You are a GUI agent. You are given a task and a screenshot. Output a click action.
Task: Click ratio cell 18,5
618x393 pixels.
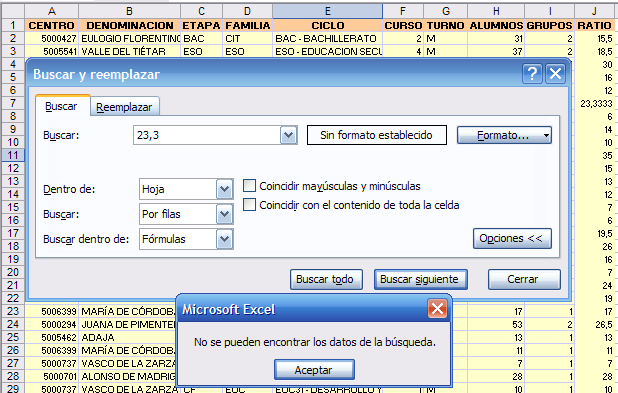[594, 51]
